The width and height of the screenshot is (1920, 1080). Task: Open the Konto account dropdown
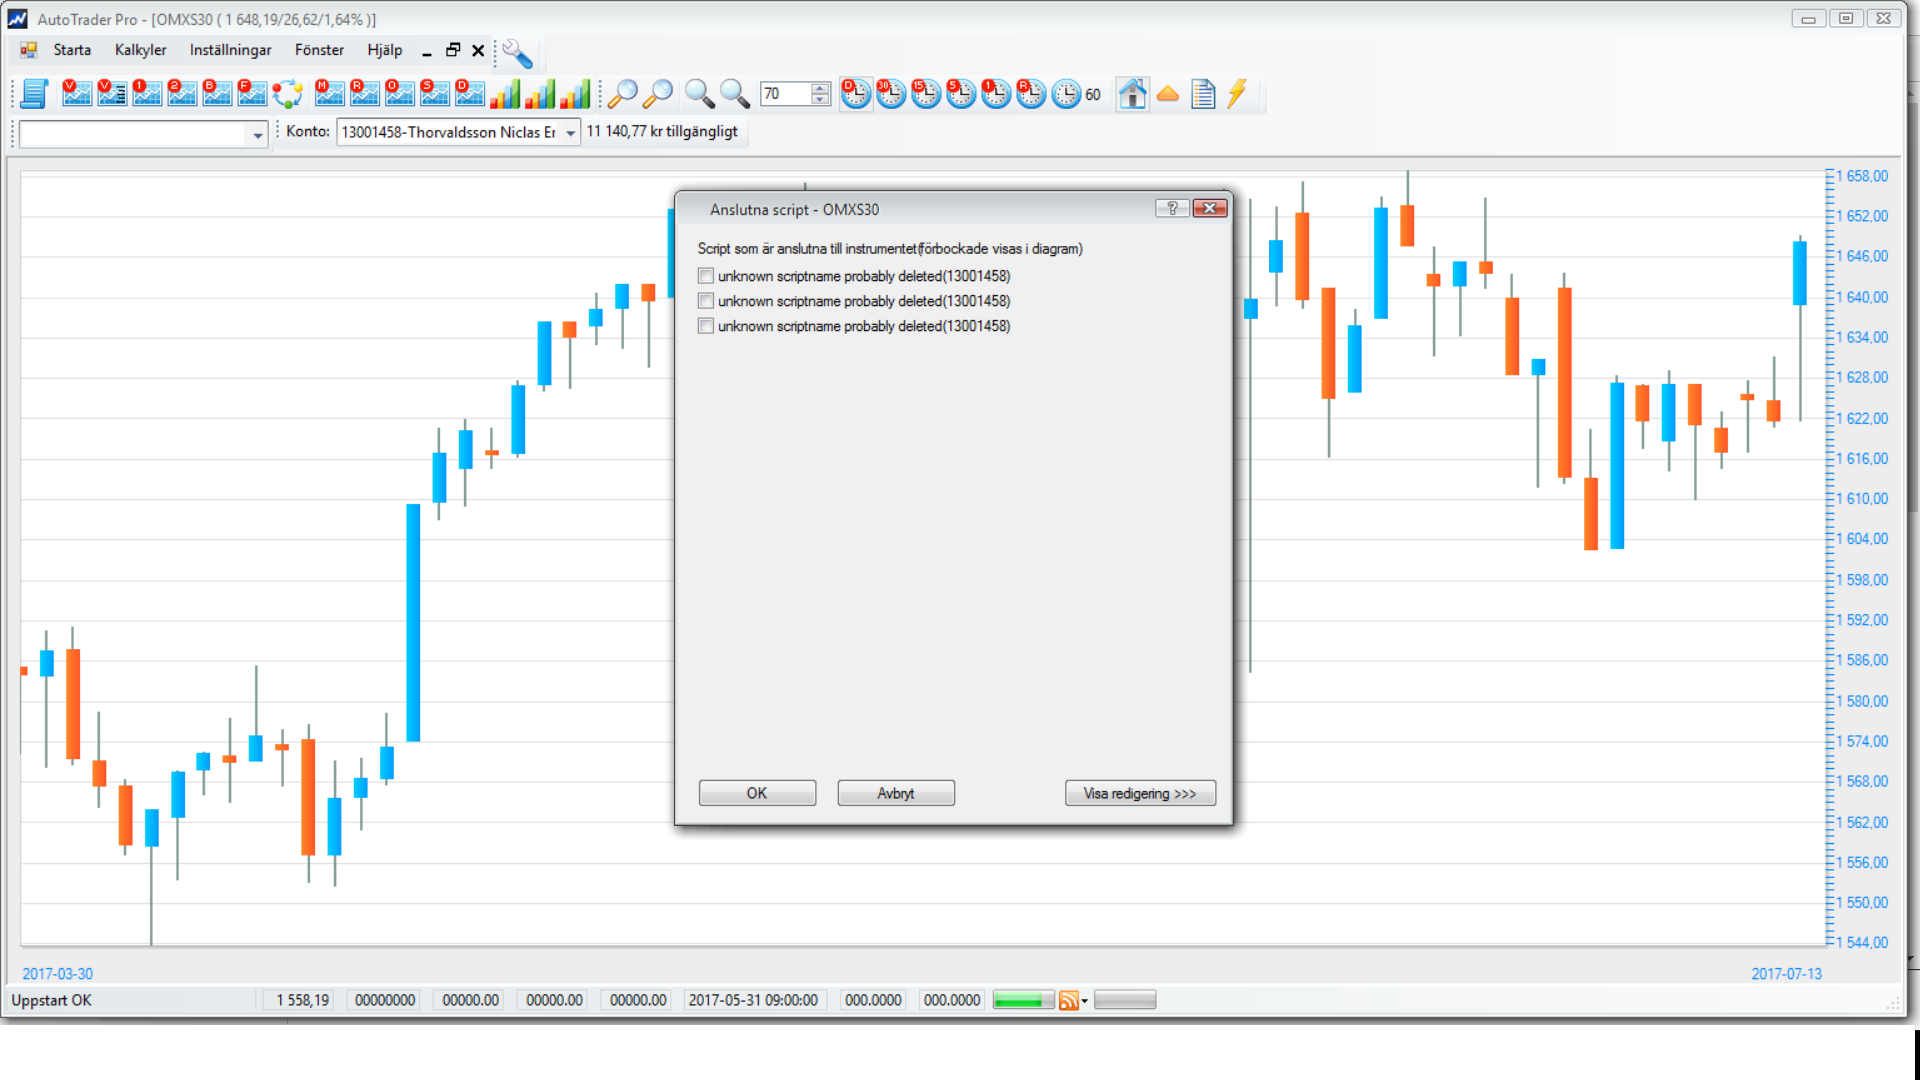tap(570, 133)
